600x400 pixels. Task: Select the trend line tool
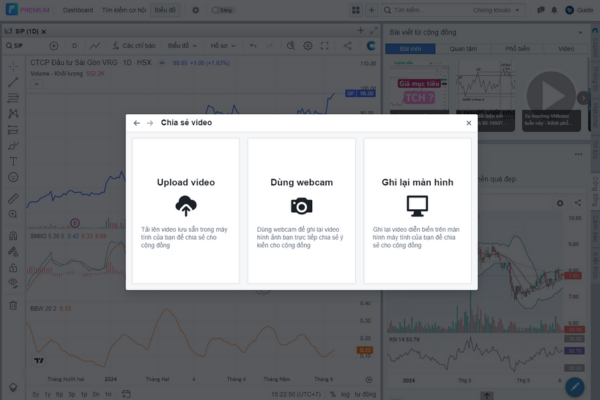13,82
